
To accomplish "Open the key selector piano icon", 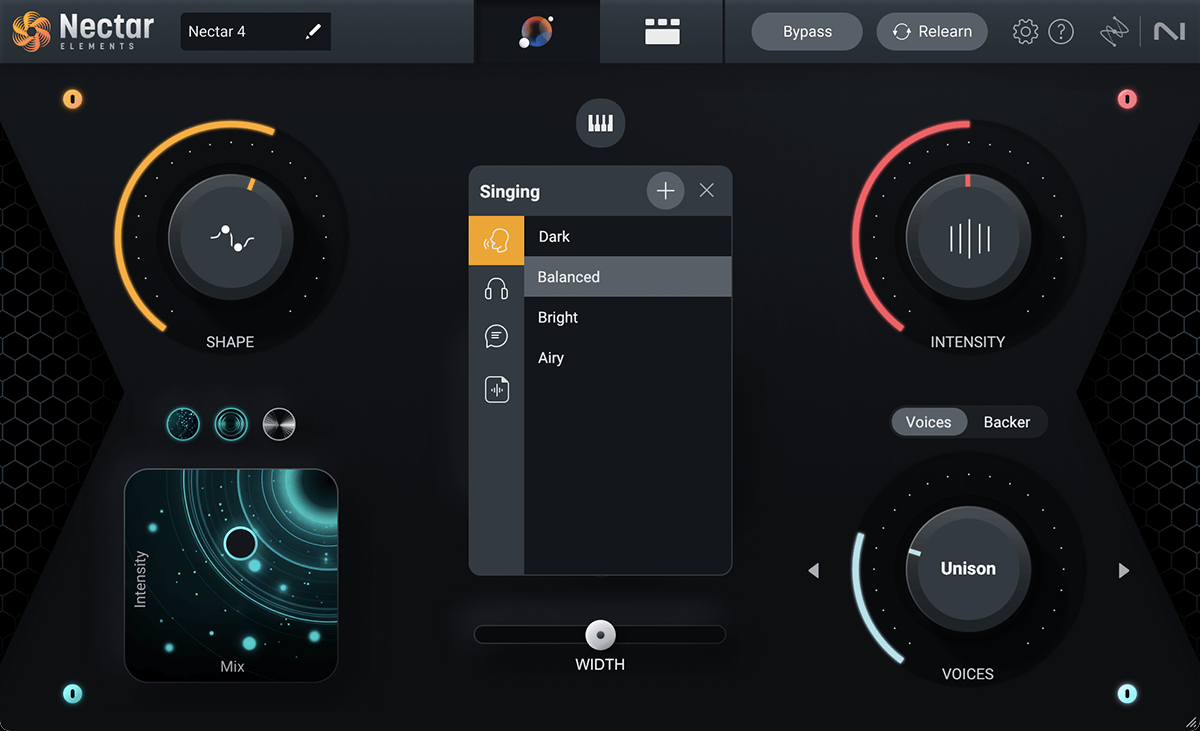I will (600, 123).
